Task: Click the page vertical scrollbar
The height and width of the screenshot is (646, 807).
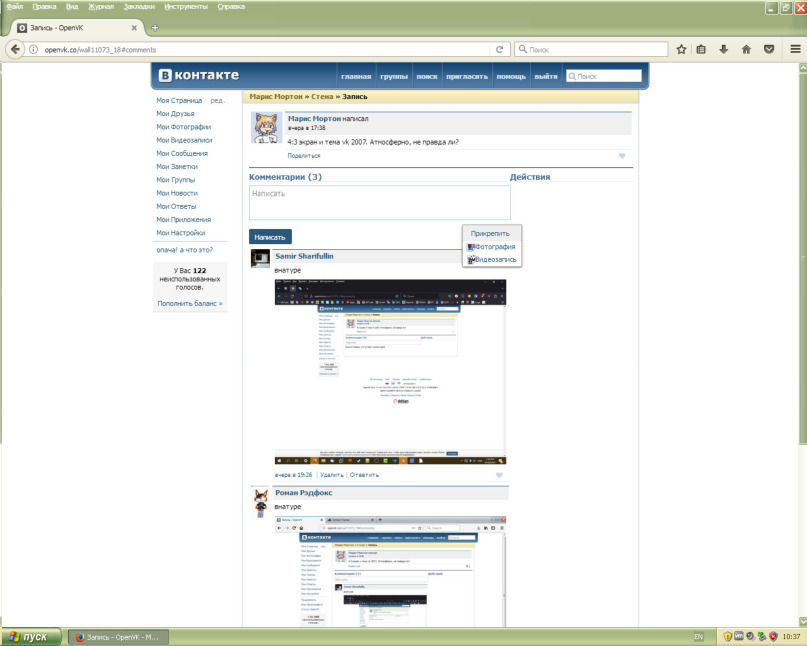Action: (x=802, y=257)
